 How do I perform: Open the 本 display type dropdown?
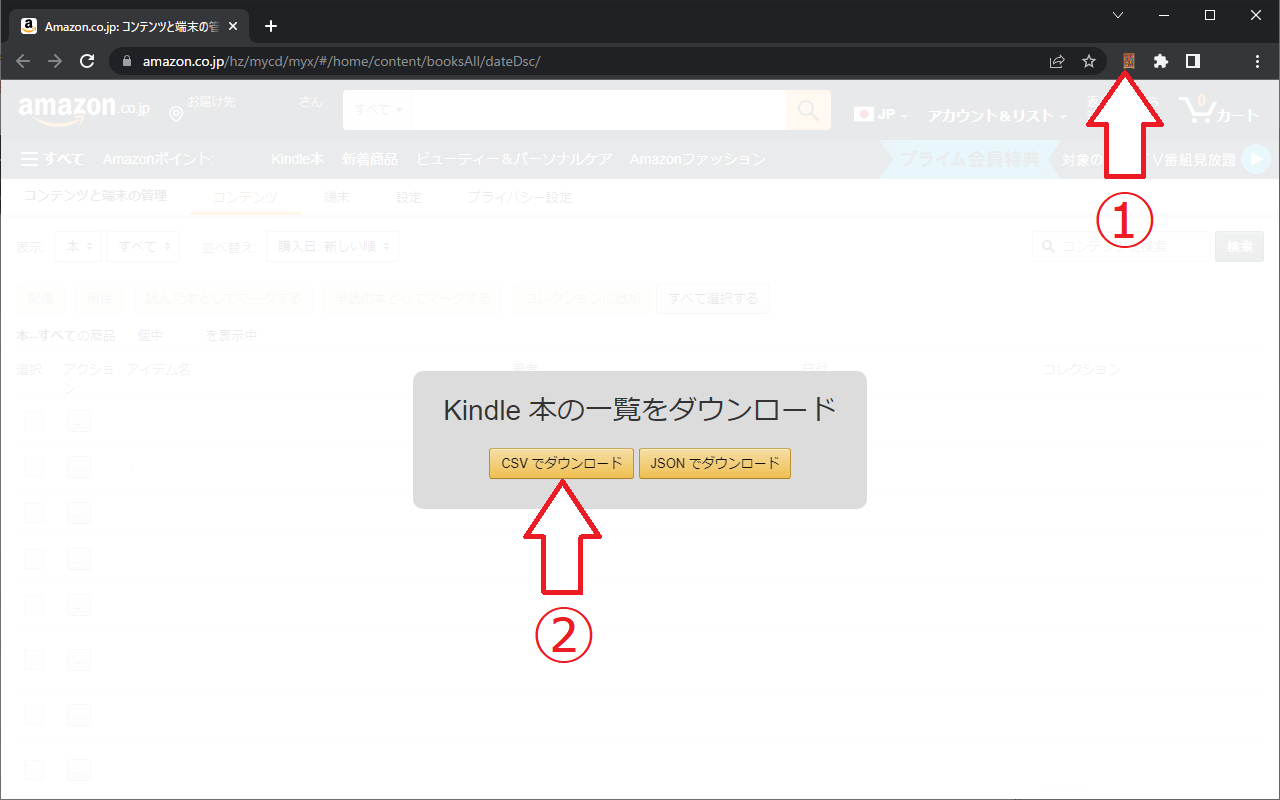78,246
